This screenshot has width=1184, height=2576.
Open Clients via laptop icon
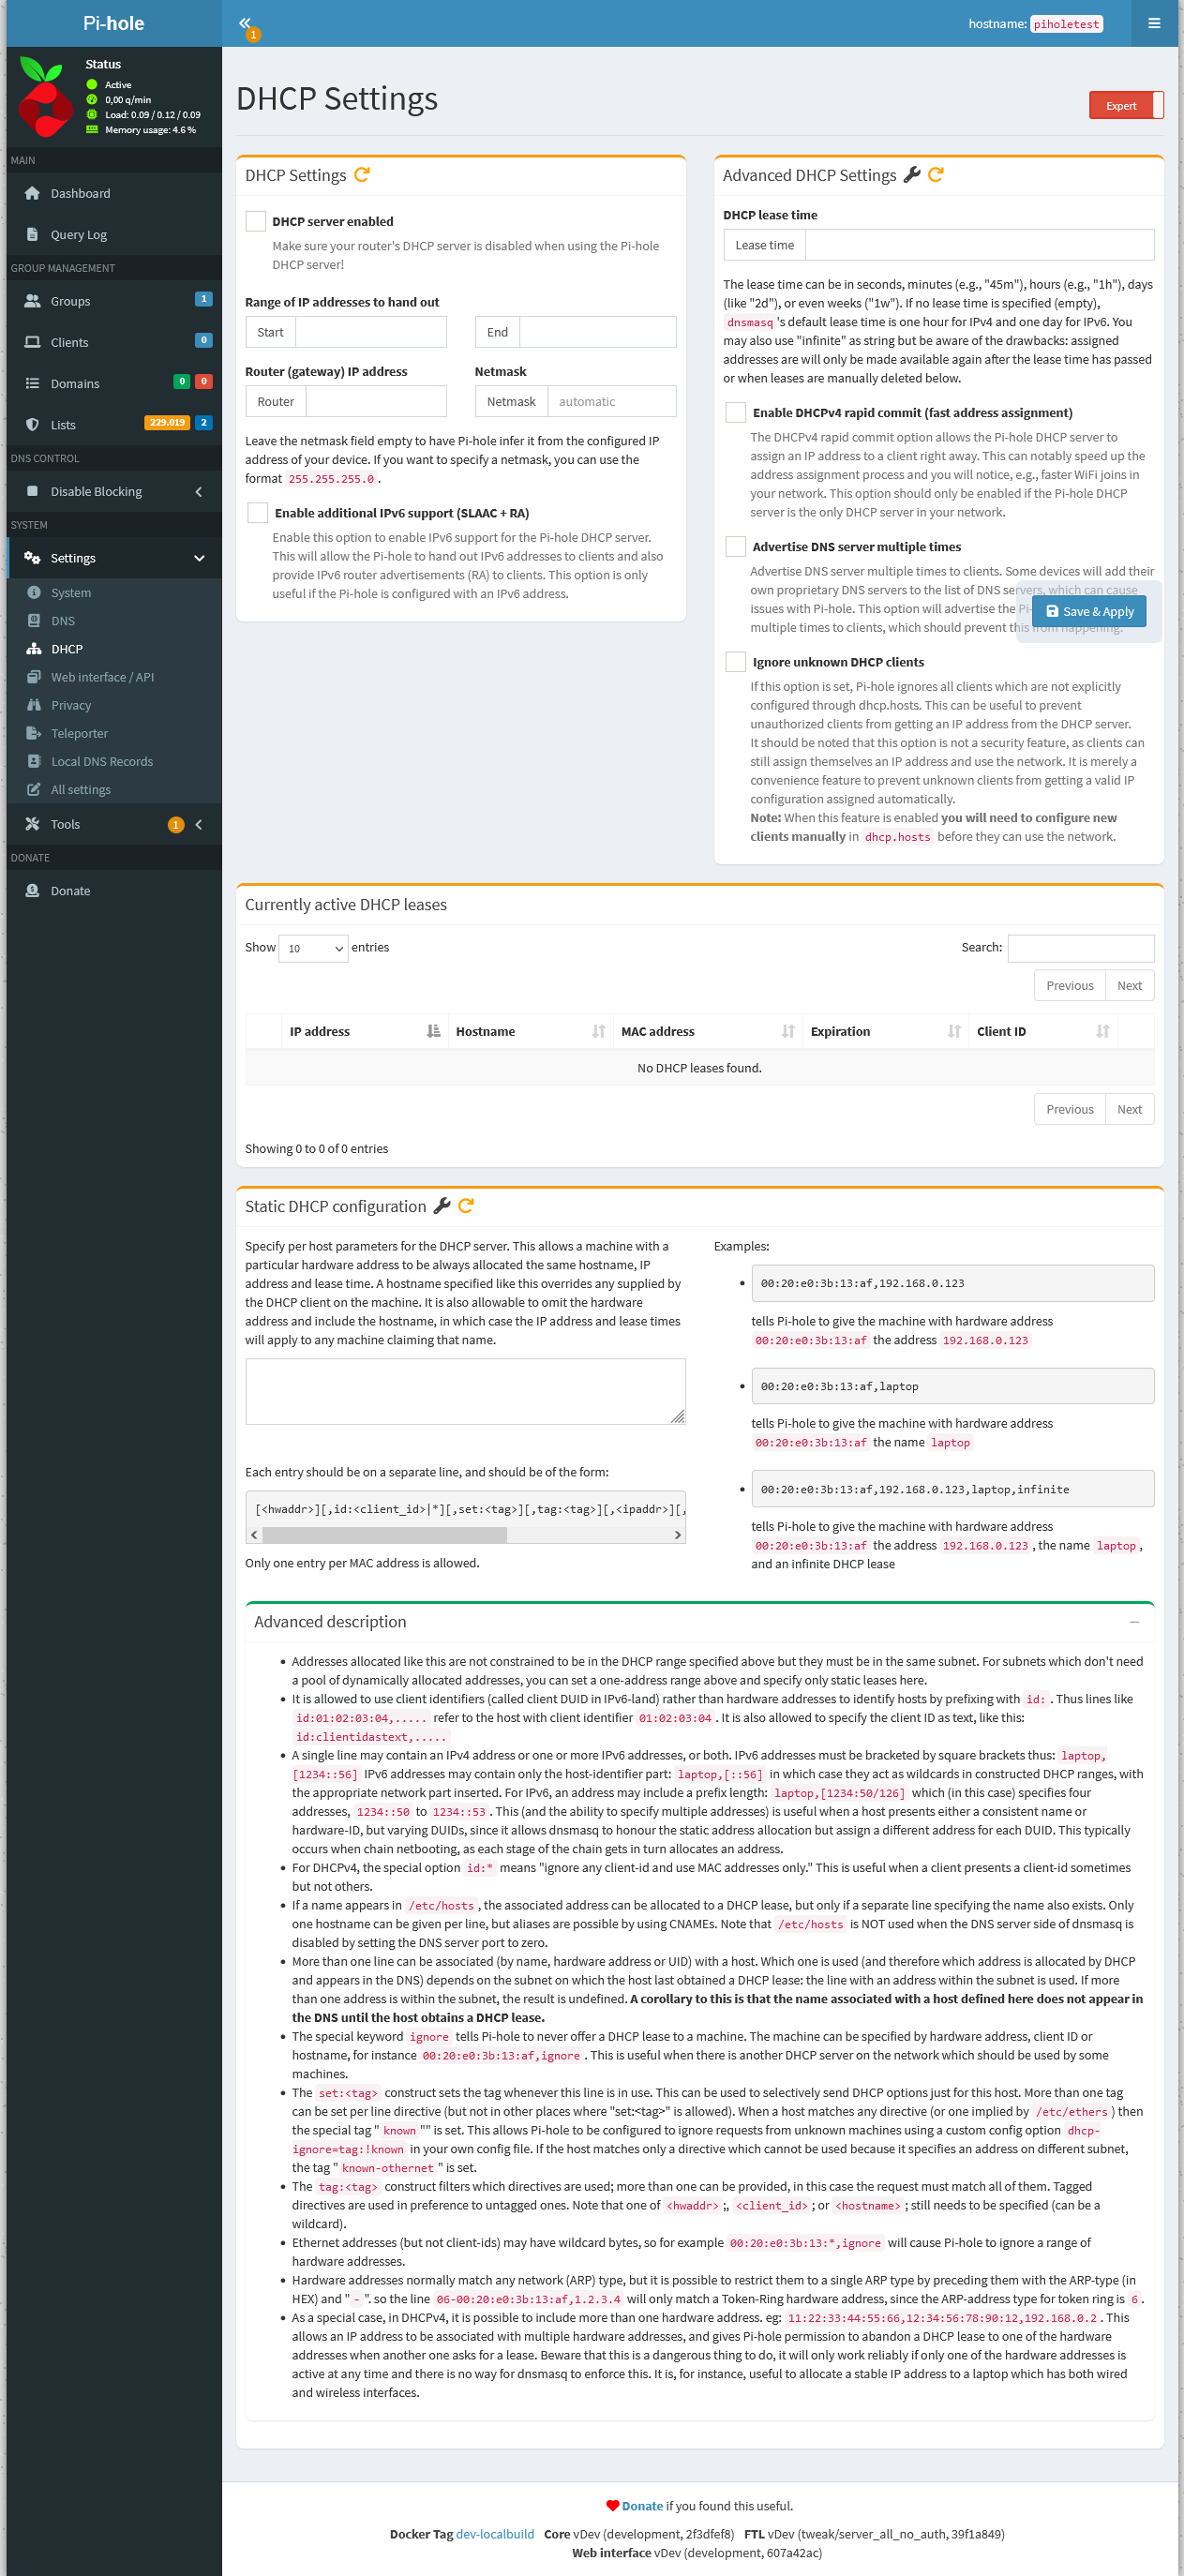click(32, 342)
